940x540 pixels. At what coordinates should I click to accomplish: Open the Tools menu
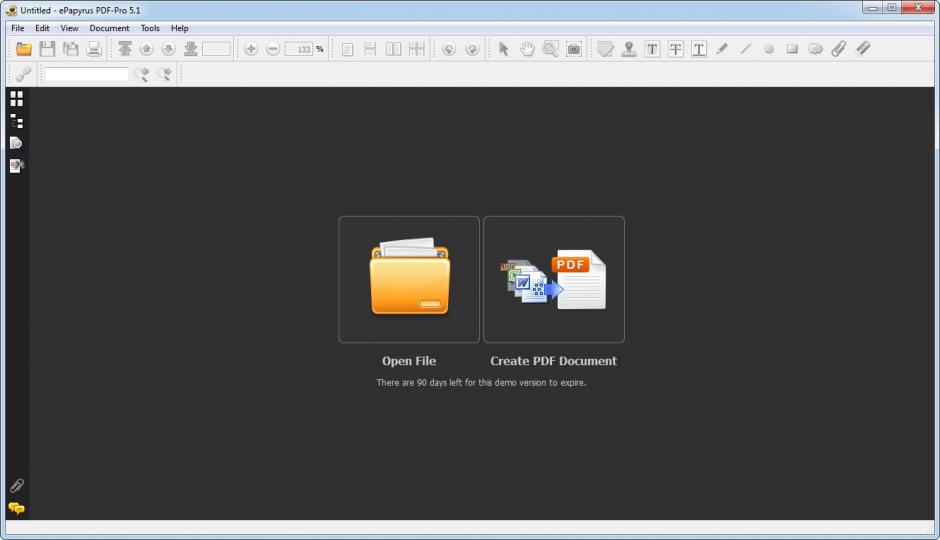click(150, 28)
